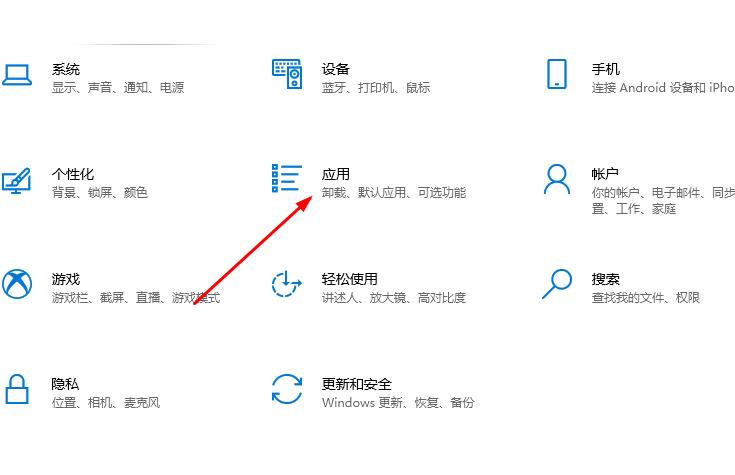Click the 手机 phone icon
This screenshot has width=735, height=475.
557,74
